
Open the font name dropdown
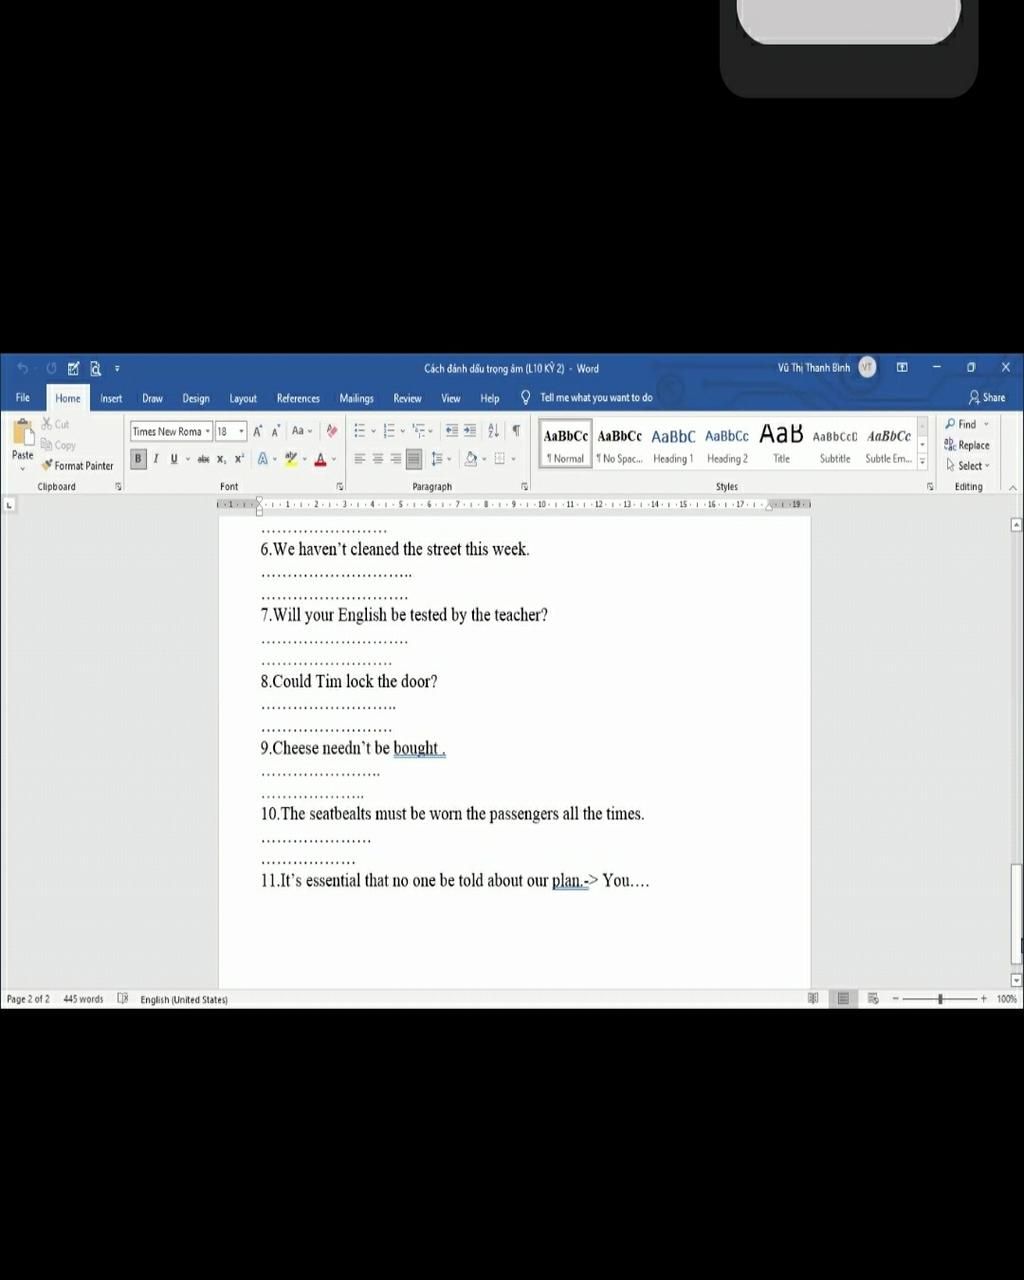point(208,431)
